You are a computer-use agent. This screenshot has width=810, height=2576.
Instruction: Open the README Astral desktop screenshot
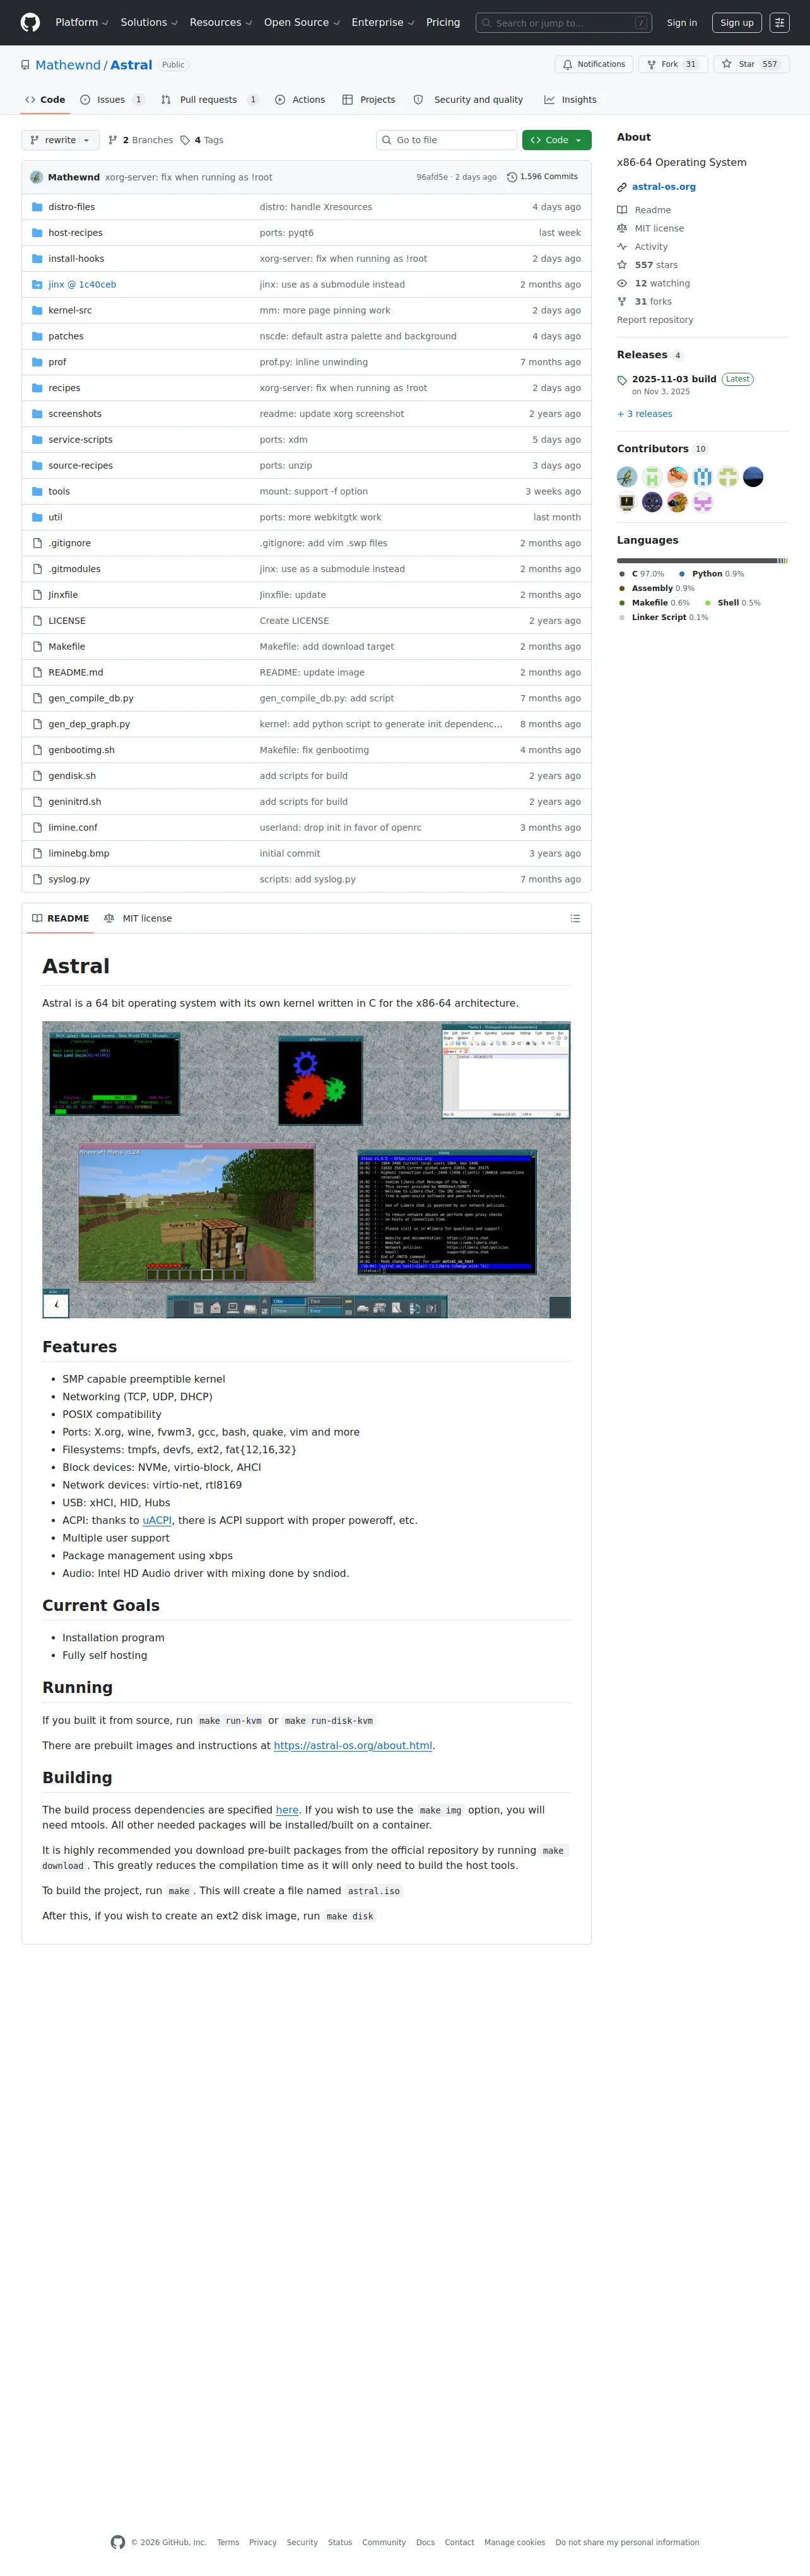tap(306, 1169)
